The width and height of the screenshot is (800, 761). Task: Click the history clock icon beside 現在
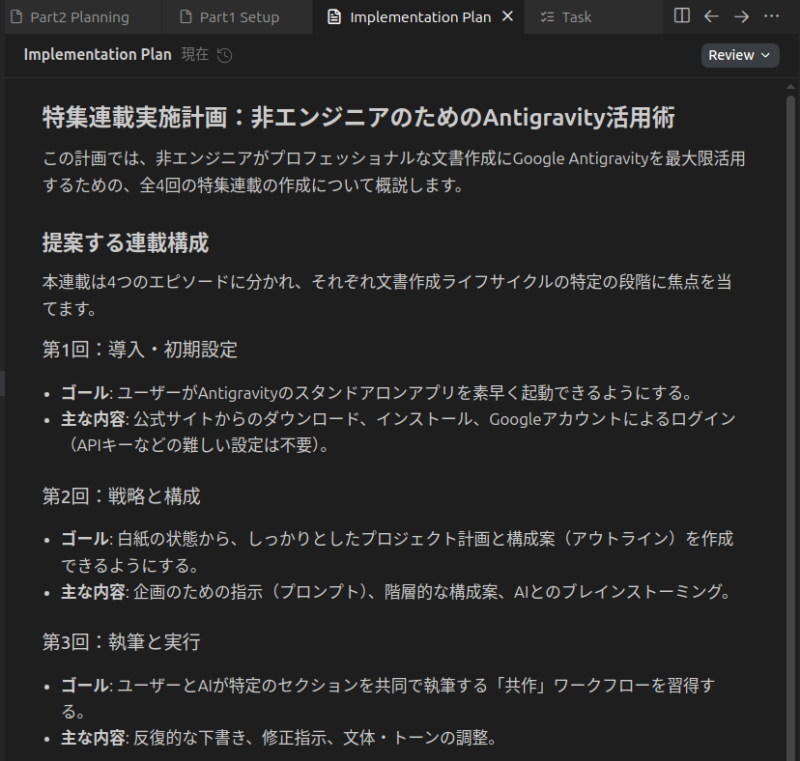pos(225,55)
